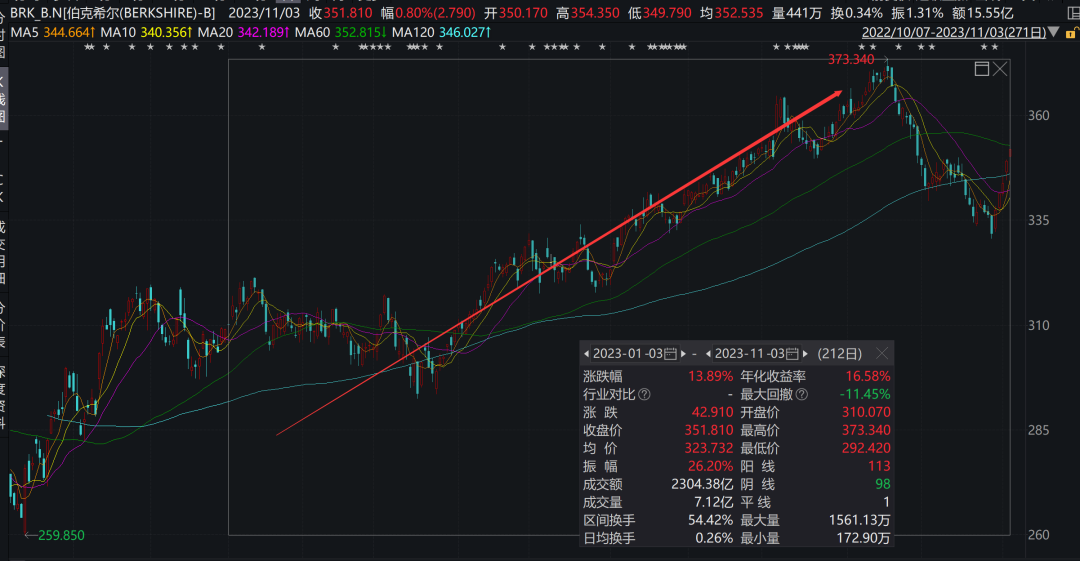Screen dimensions: 1080x561
Task: Click the header 幅 0.80%(2.790) change value
Action: [428, 13]
